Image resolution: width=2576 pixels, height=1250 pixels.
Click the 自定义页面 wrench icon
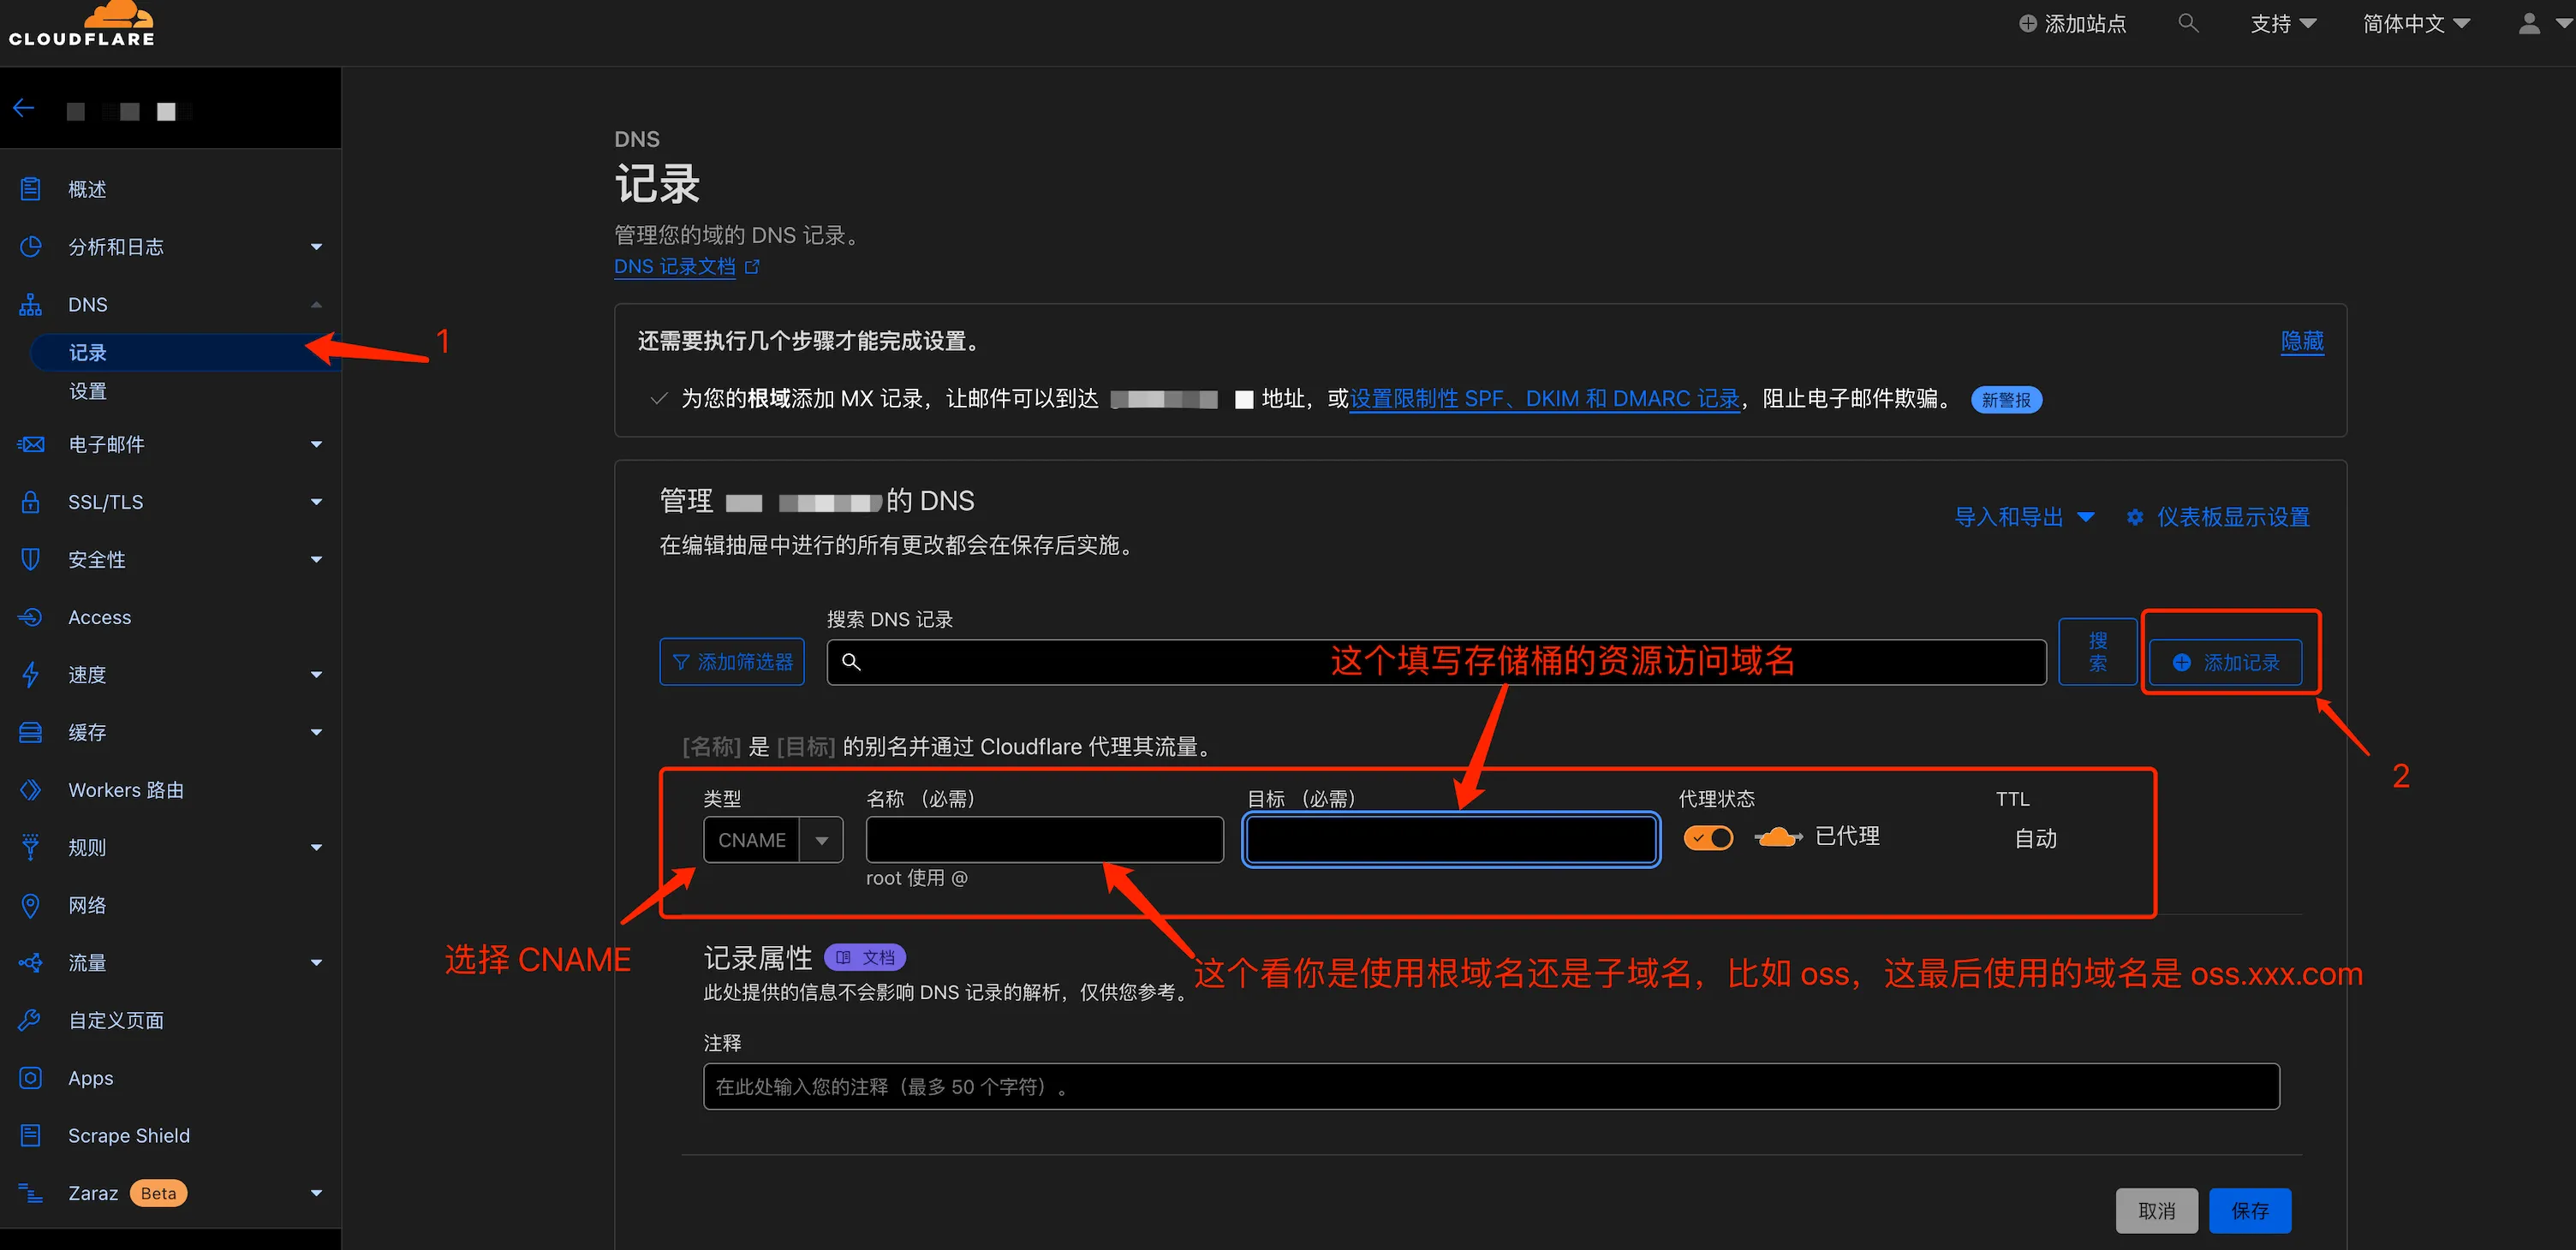point(31,1020)
